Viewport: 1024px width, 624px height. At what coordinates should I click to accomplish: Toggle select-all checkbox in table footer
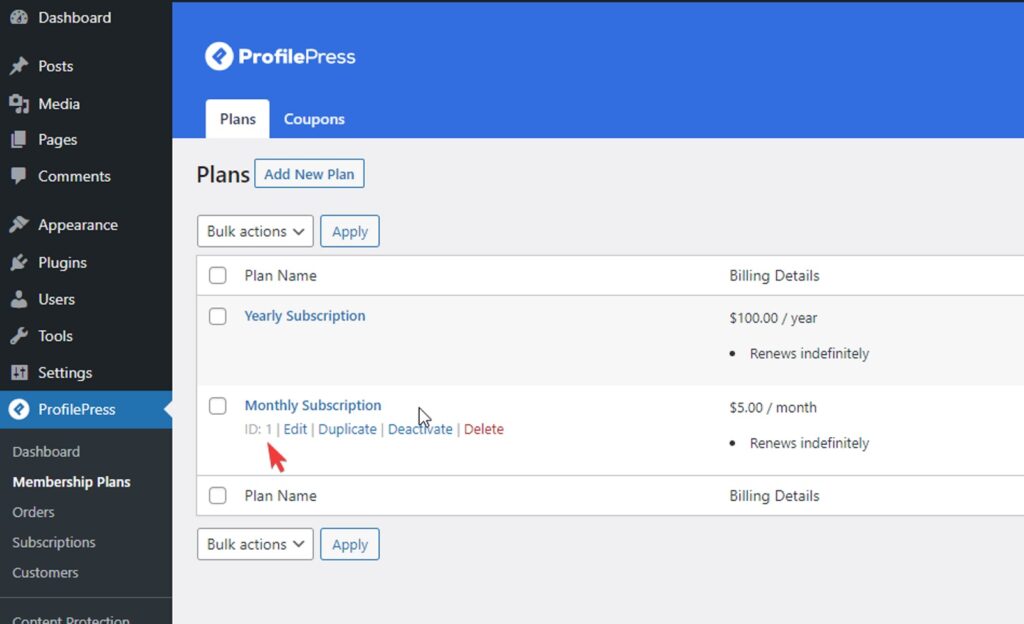pyautogui.click(x=217, y=495)
